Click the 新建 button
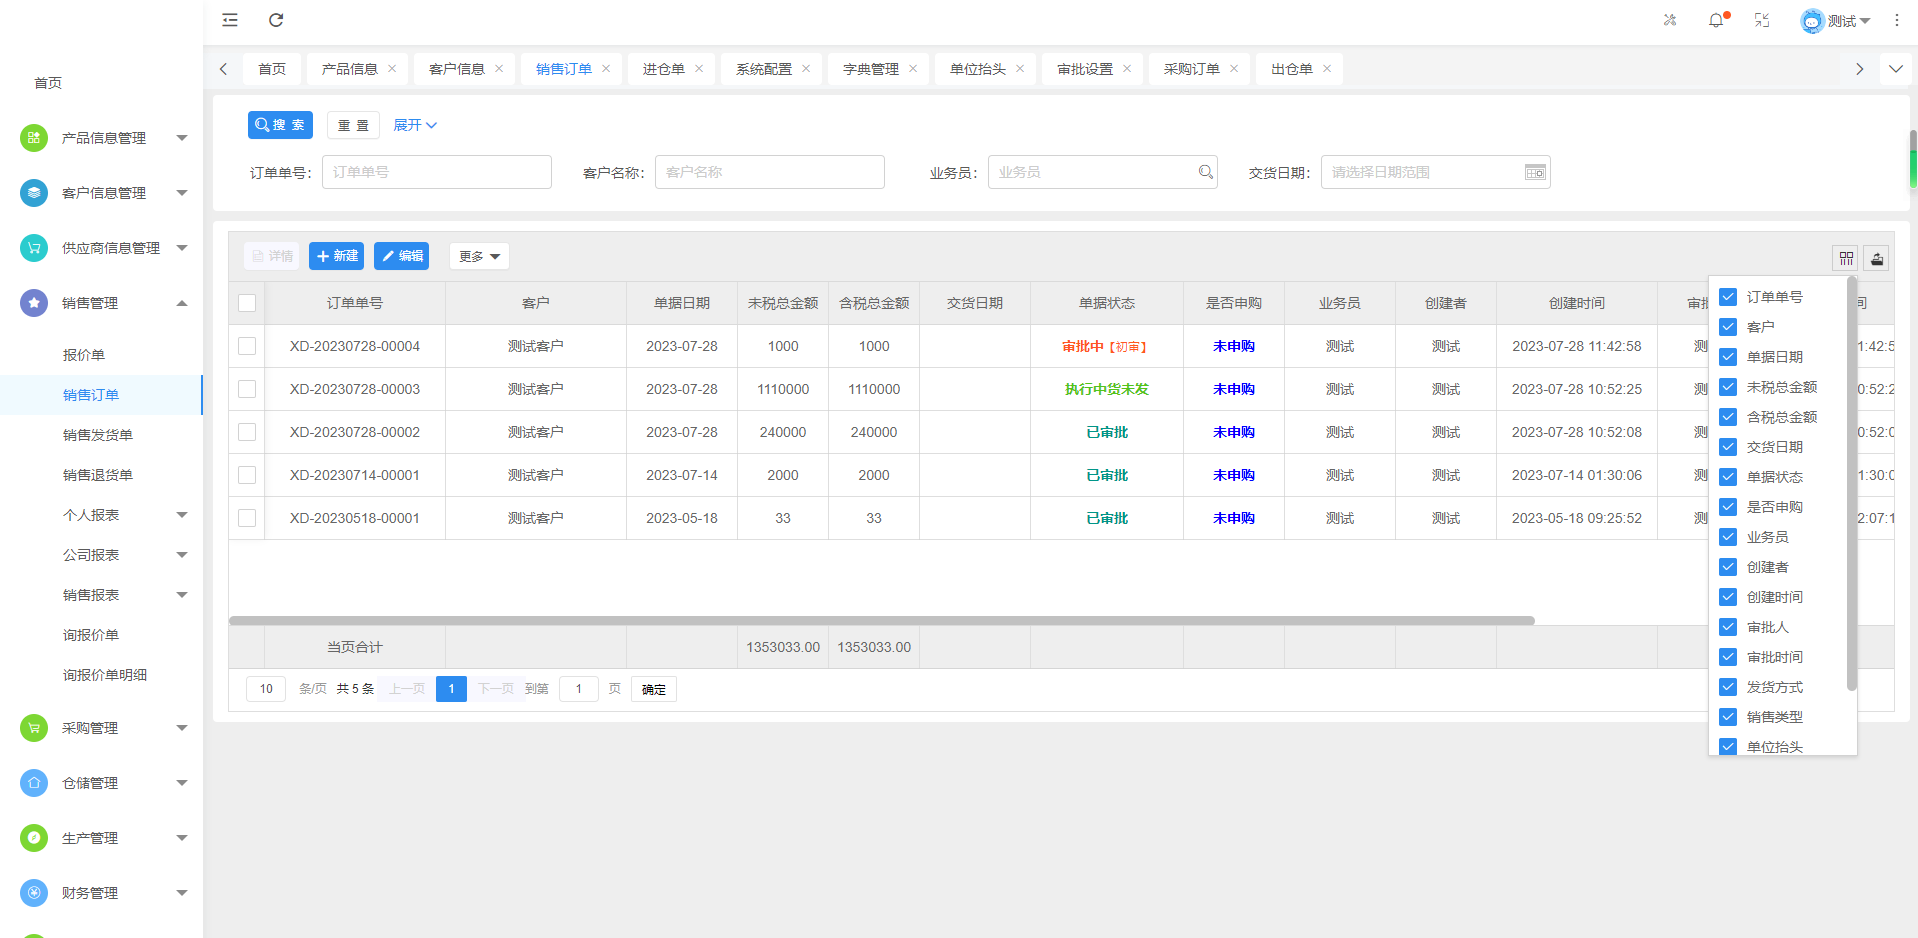Screen dimensions: 1918x938 (x=336, y=256)
